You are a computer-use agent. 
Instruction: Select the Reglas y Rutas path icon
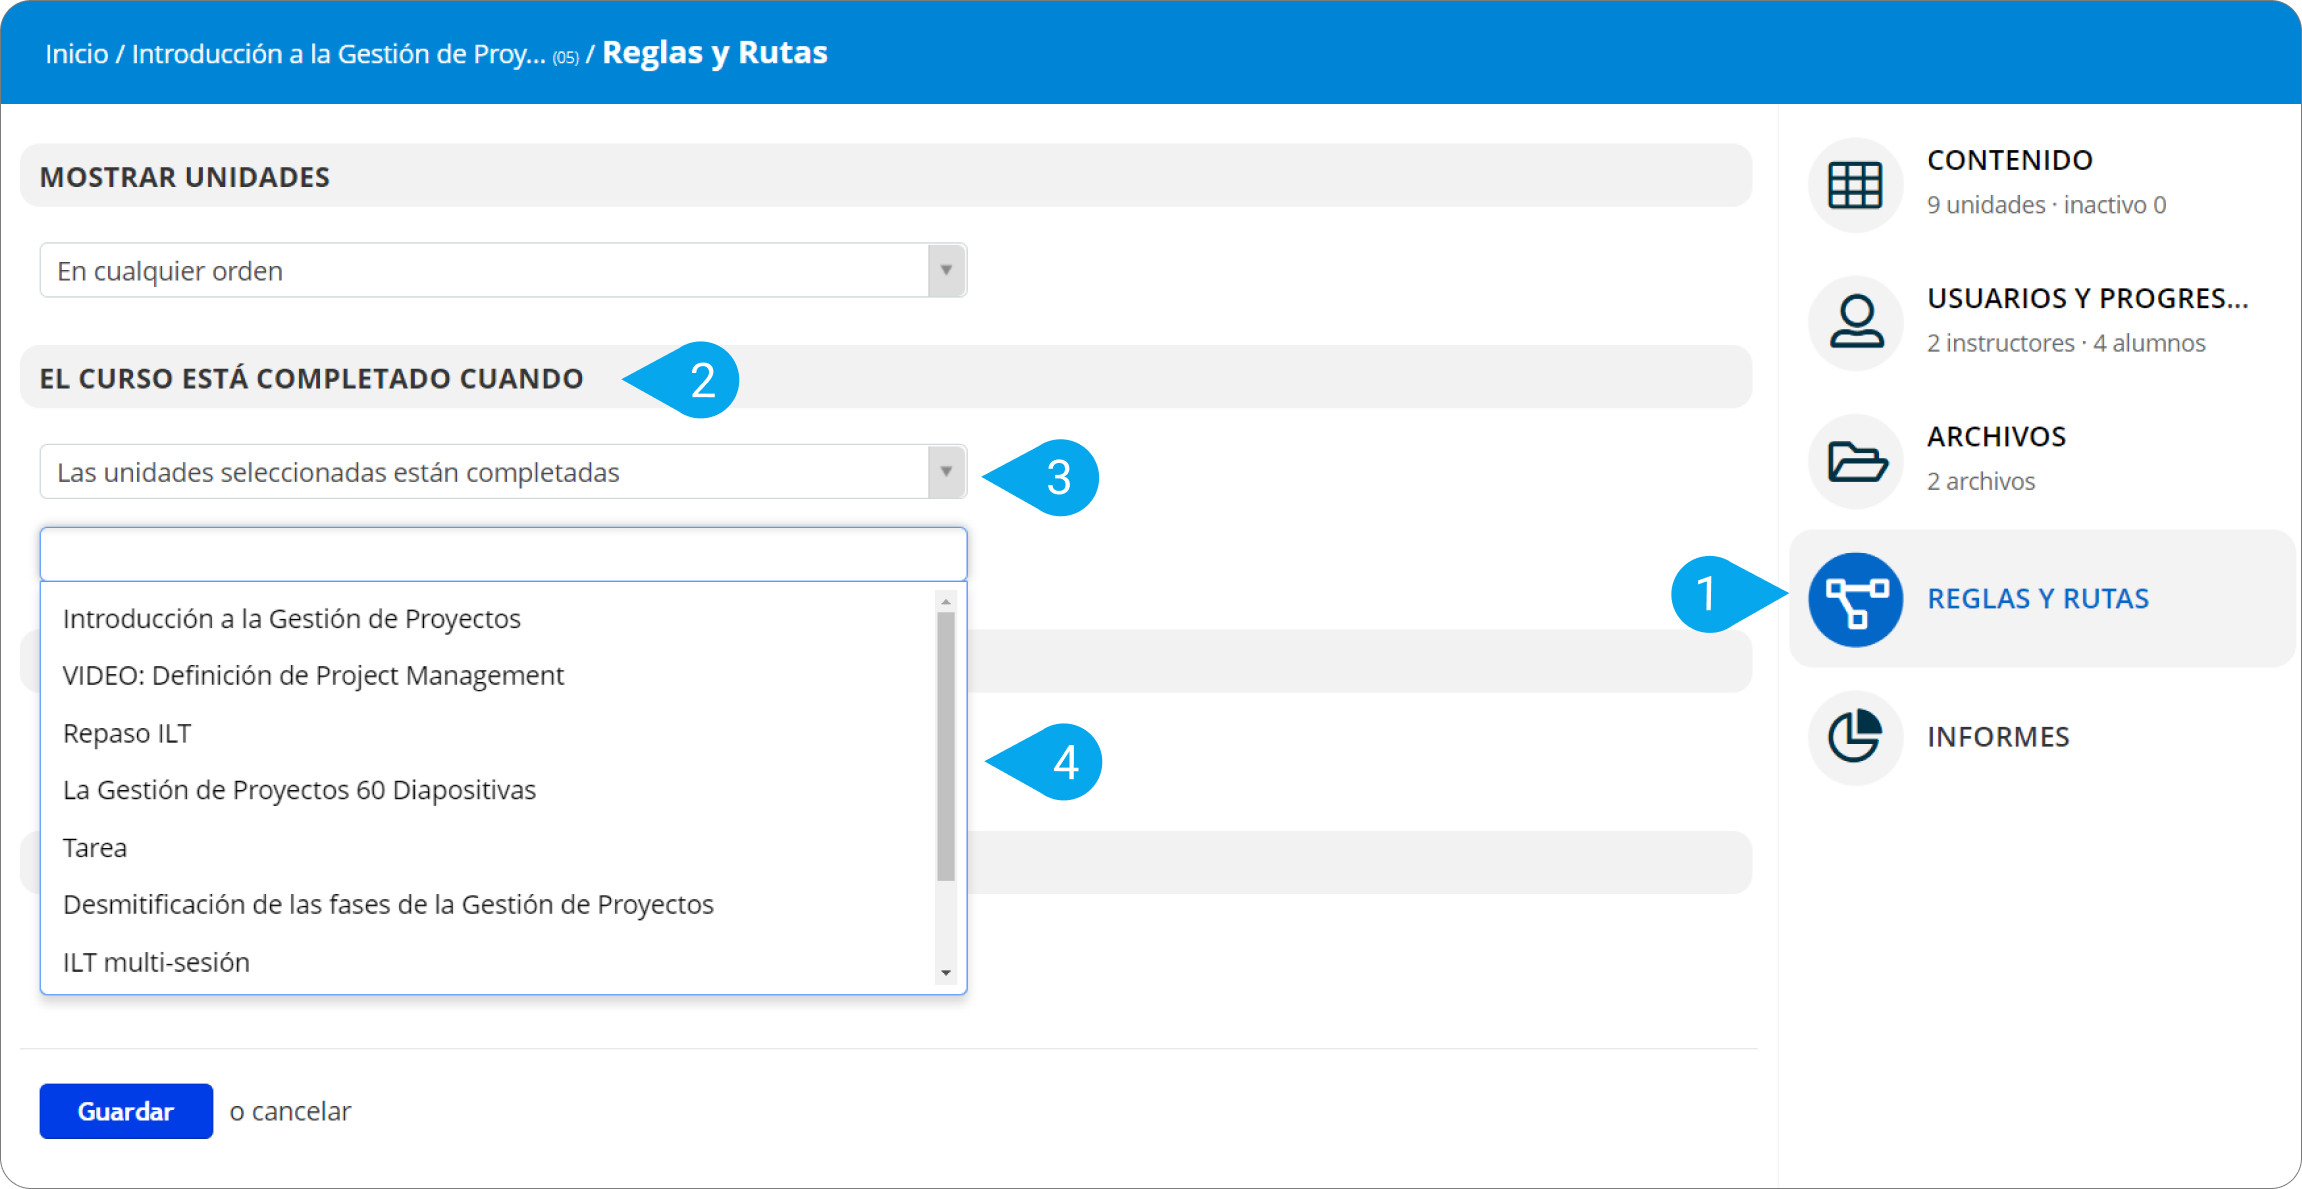[x=1855, y=599]
